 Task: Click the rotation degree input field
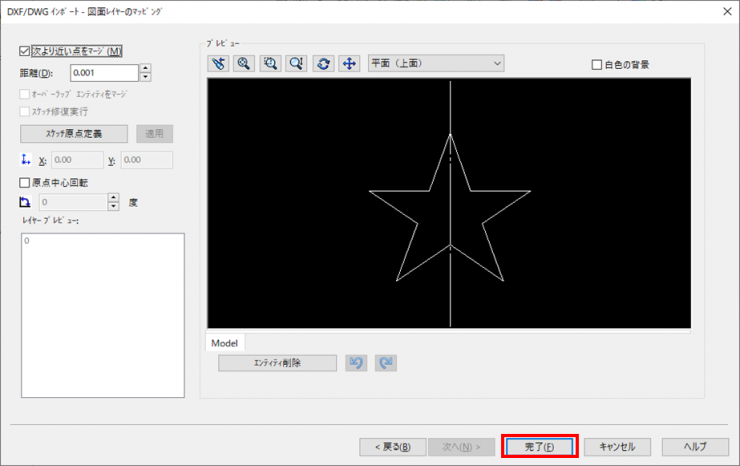pyautogui.click(x=73, y=202)
